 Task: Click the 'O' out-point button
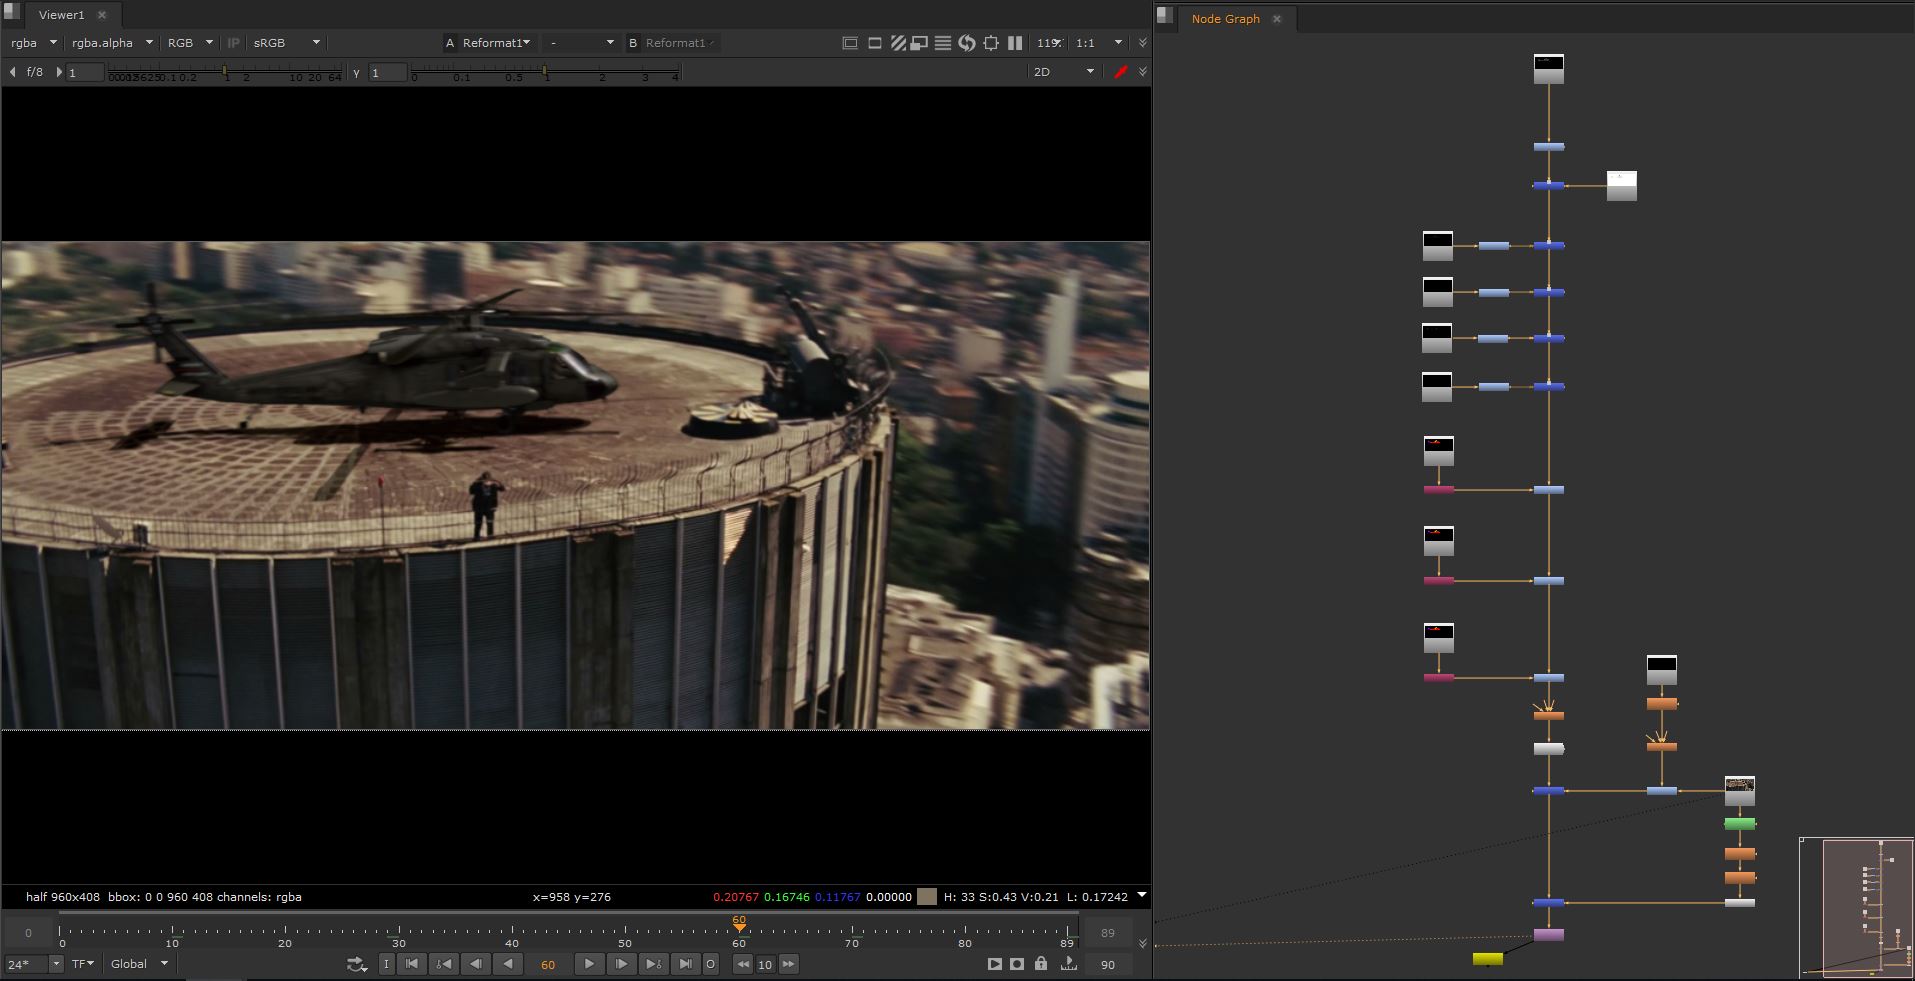710,965
